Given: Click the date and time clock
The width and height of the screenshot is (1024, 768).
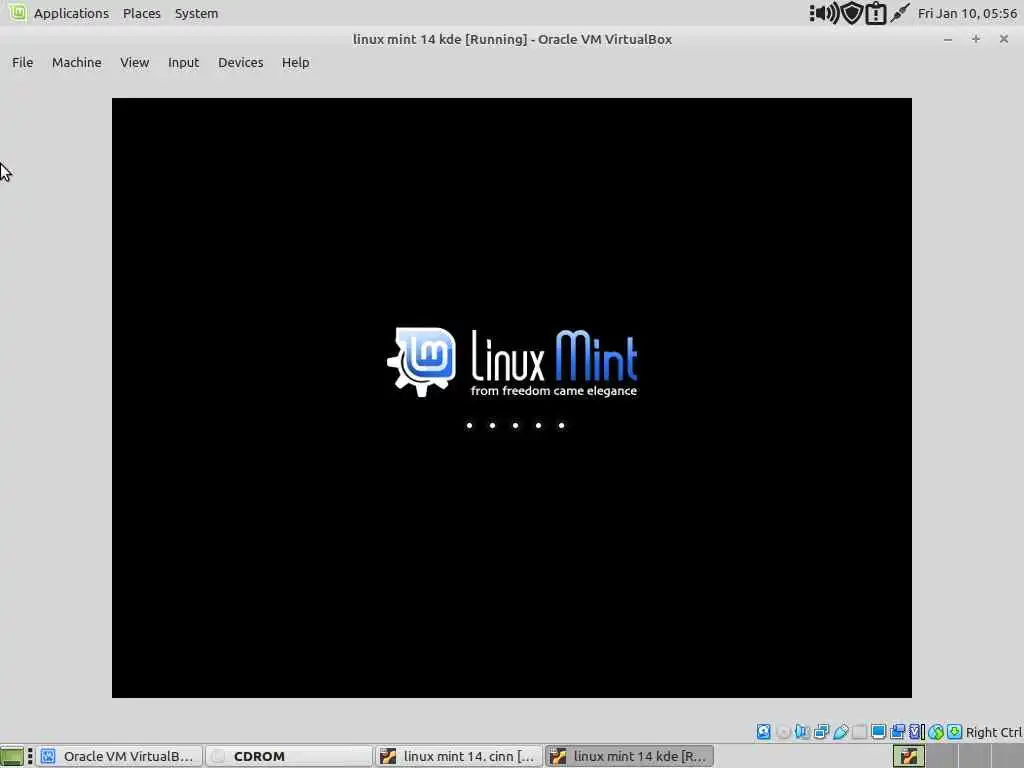Looking at the screenshot, I should tap(967, 13).
